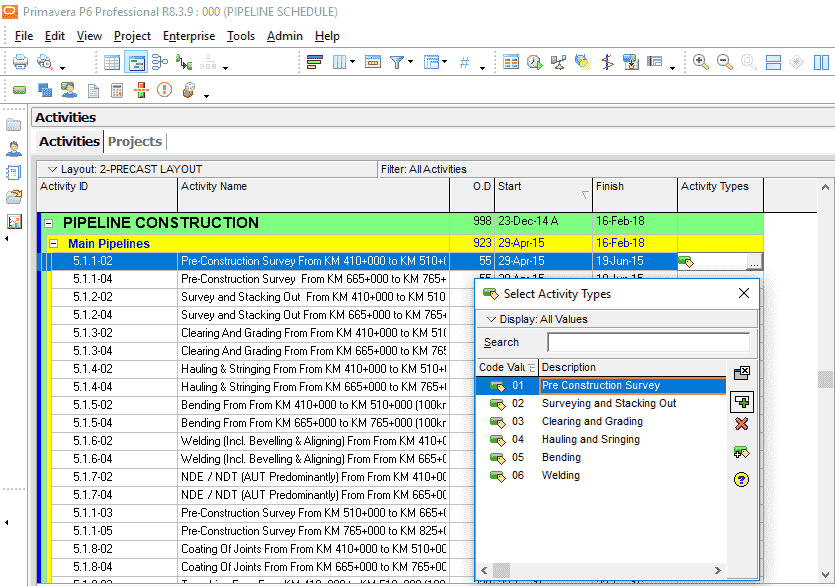Click the top window-with-X icon in the dialog's side toolbar
The height and width of the screenshot is (586, 835).
pos(742,372)
